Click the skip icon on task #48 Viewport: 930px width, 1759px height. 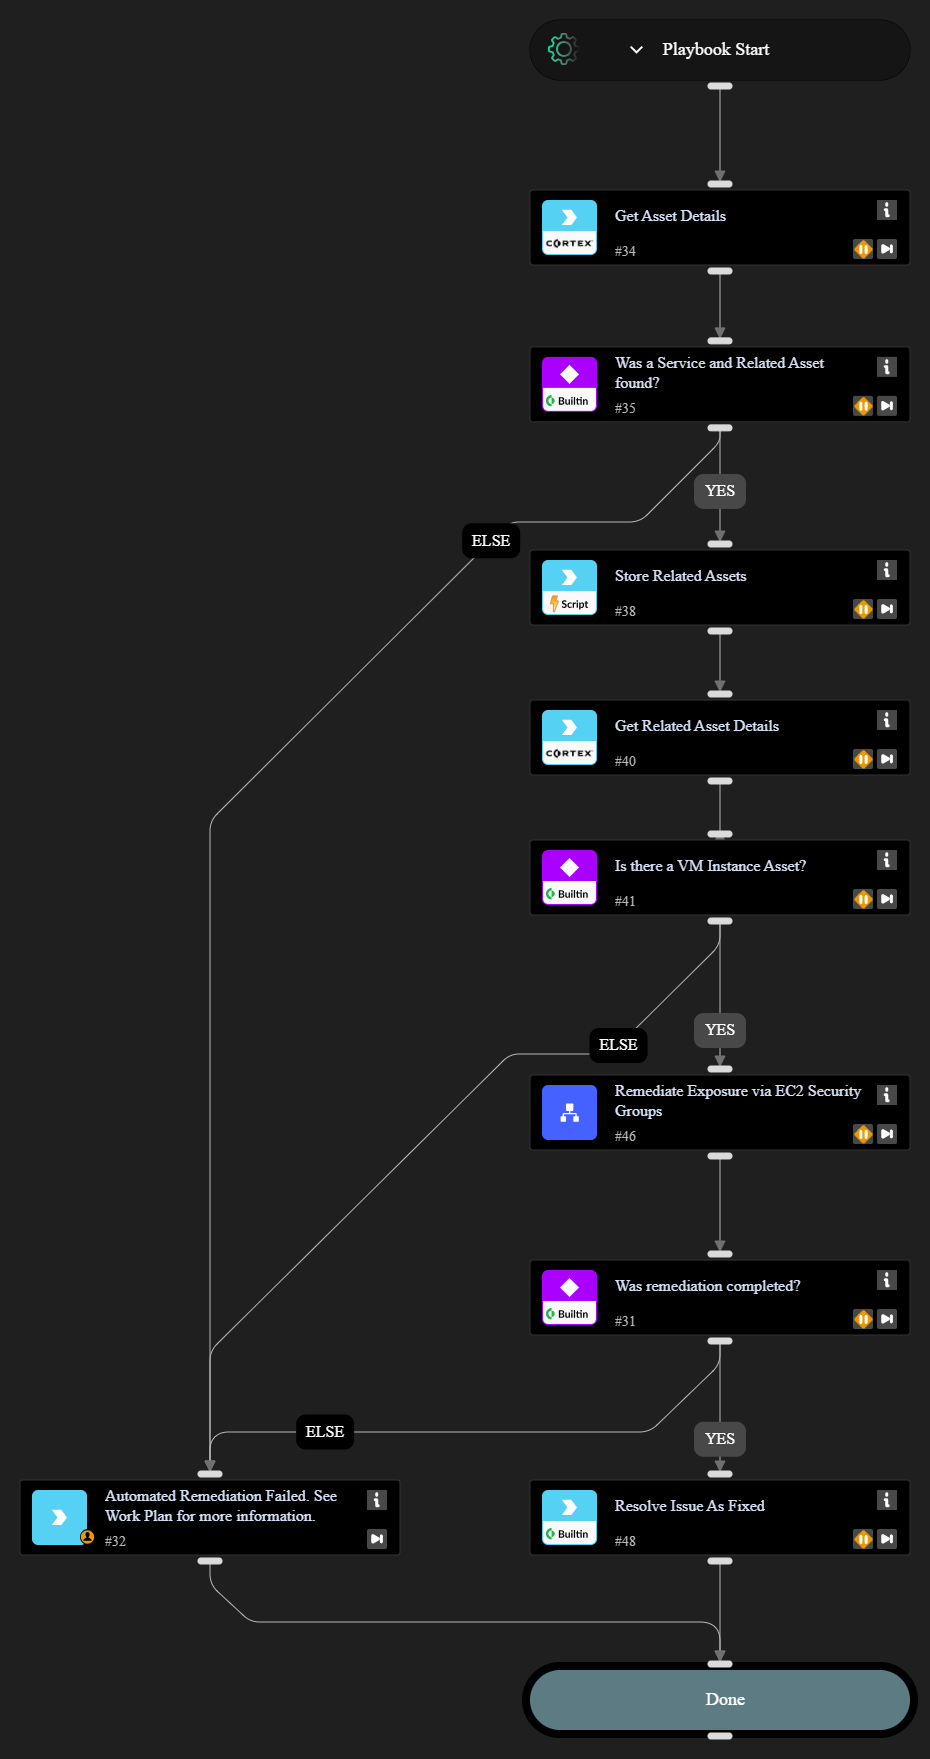[x=887, y=1539]
